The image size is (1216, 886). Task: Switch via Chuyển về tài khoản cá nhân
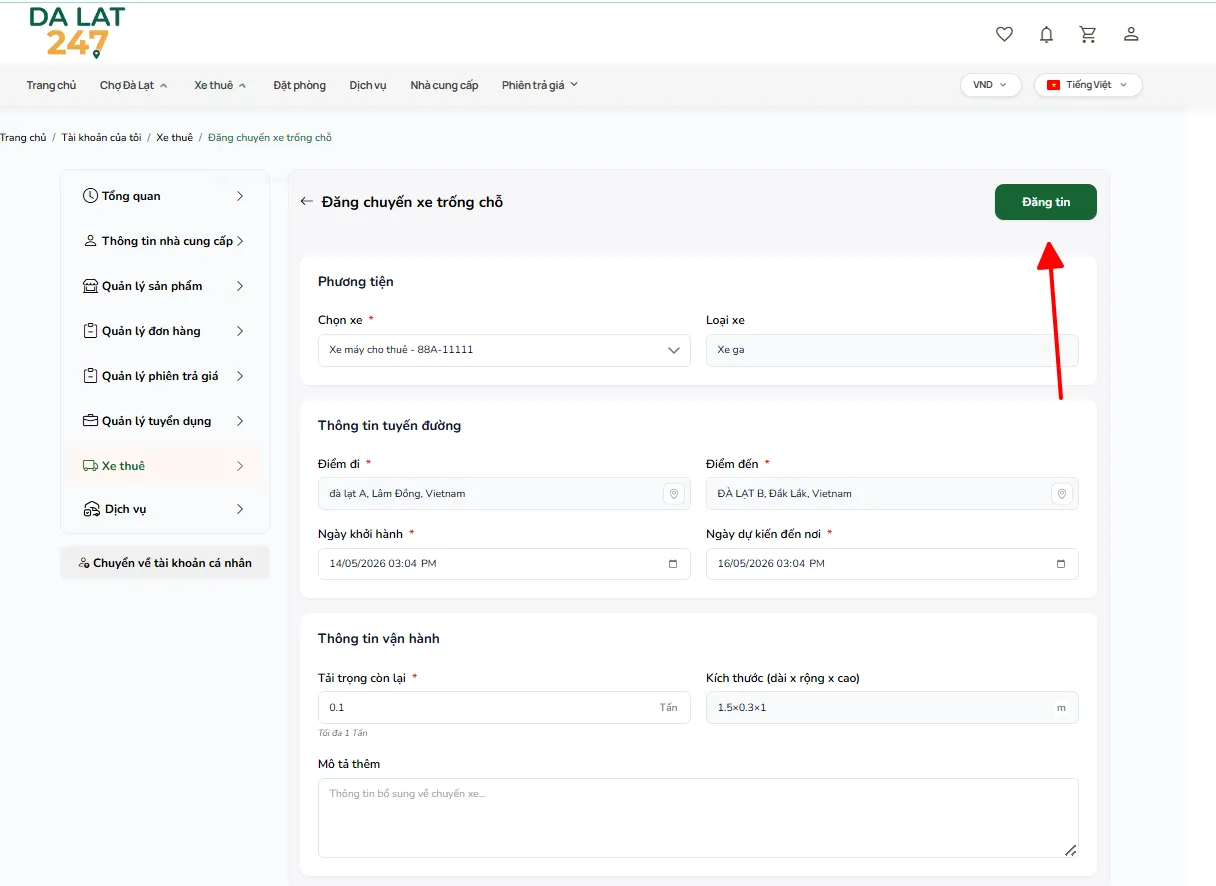pyautogui.click(x=165, y=563)
